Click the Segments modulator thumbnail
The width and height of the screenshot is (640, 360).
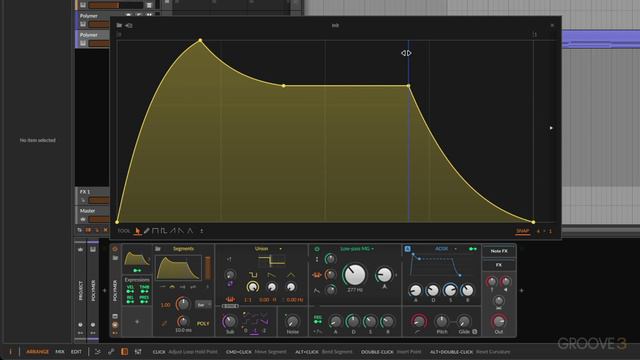(137, 258)
